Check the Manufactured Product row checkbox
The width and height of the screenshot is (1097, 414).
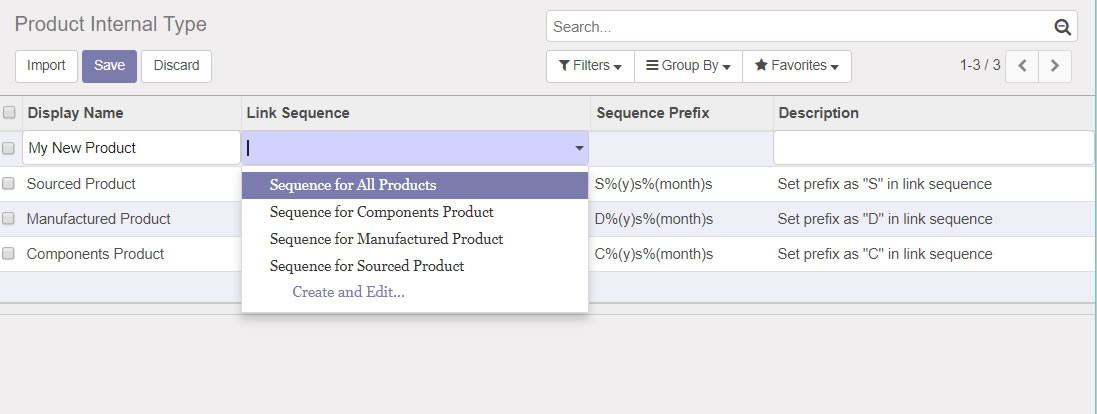pyautogui.click(x=9, y=219)
